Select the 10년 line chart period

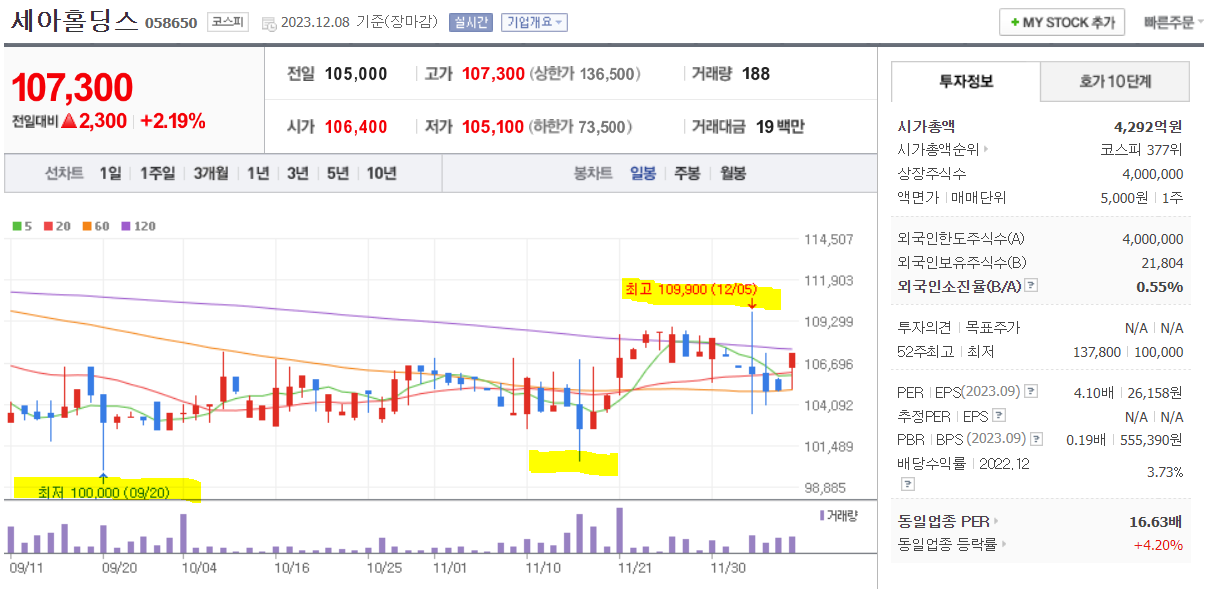coord(381,173)
